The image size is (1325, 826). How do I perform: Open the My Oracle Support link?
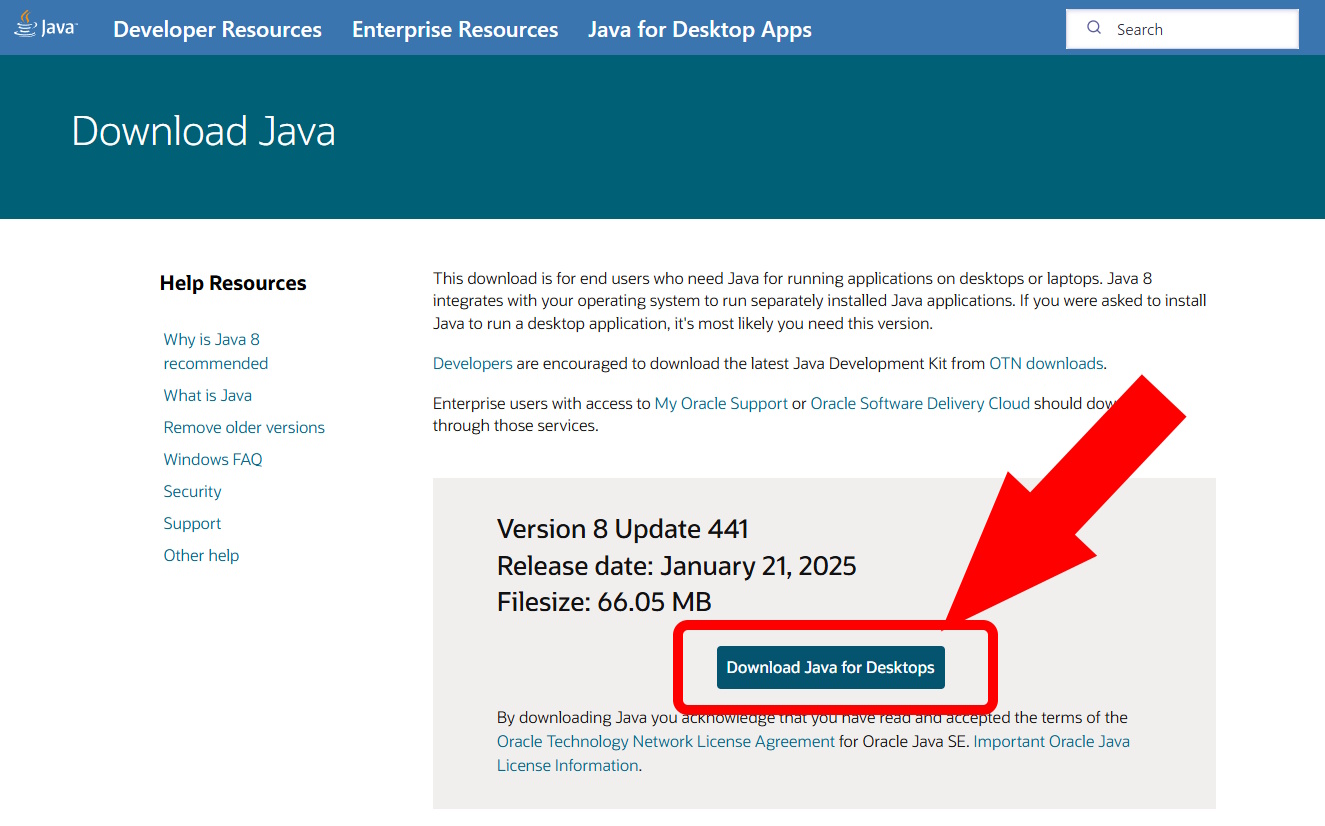(721, 403)
